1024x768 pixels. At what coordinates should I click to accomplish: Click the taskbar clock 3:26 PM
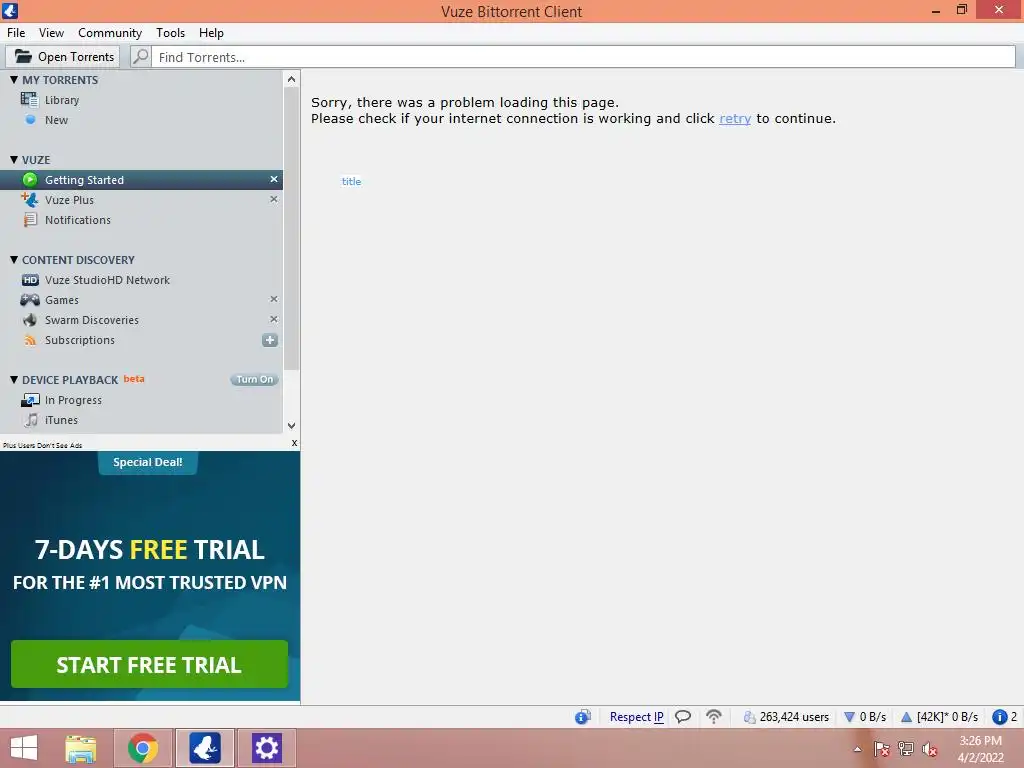click(980, 741)
